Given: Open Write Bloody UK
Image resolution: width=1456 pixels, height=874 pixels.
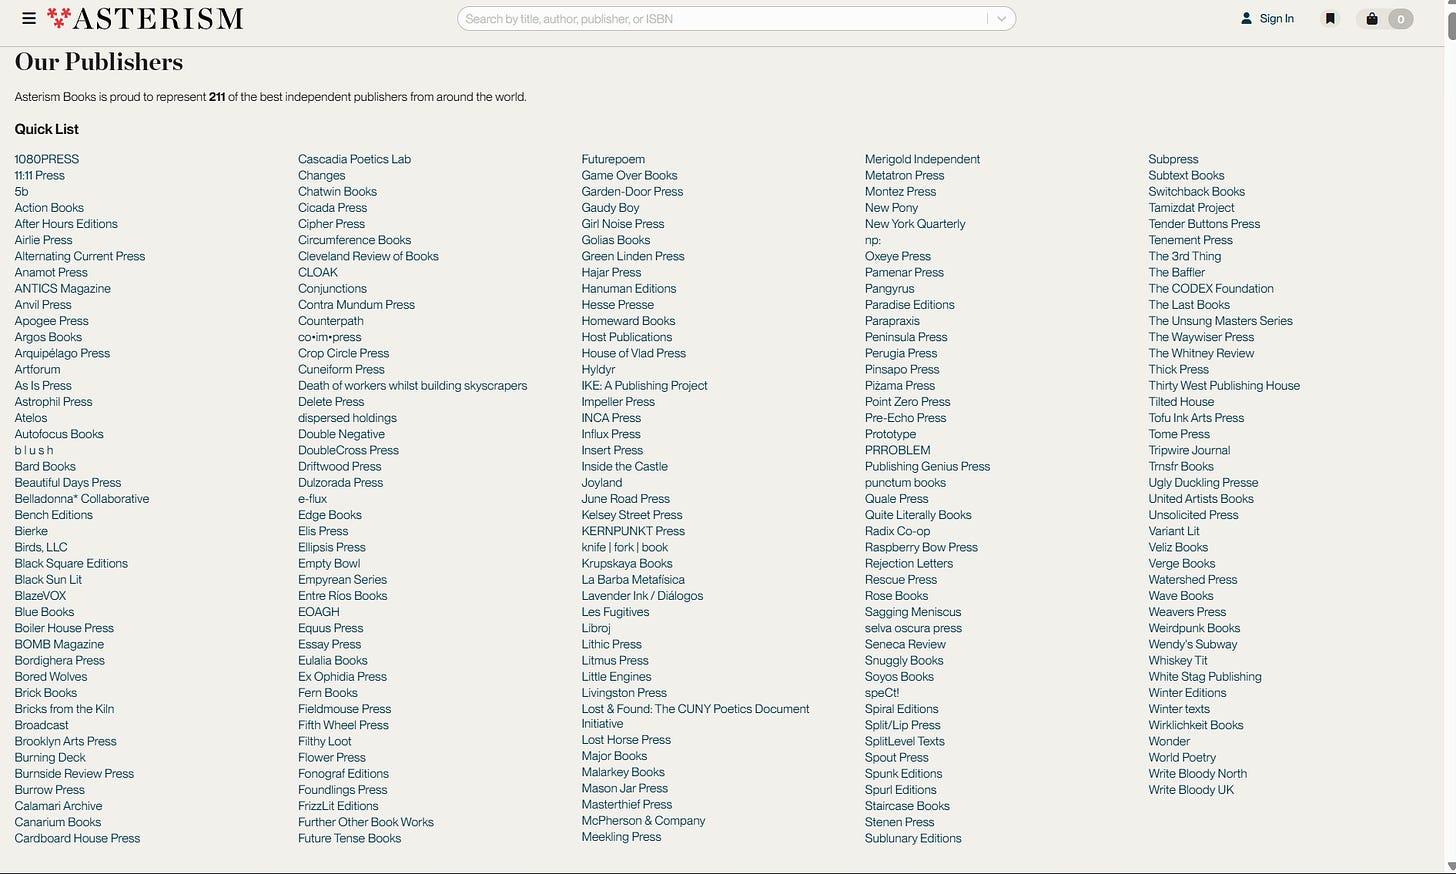Looking at the screenshot, I should pos(1191,789).
